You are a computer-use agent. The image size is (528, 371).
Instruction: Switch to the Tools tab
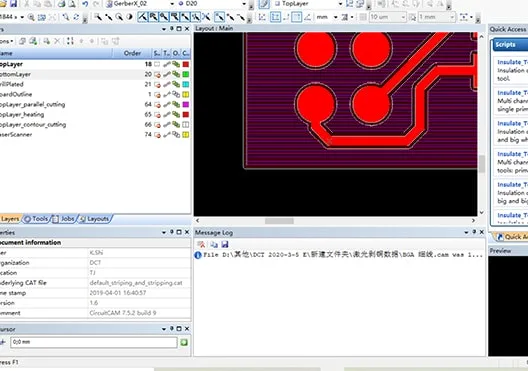[x=36, y=219]
